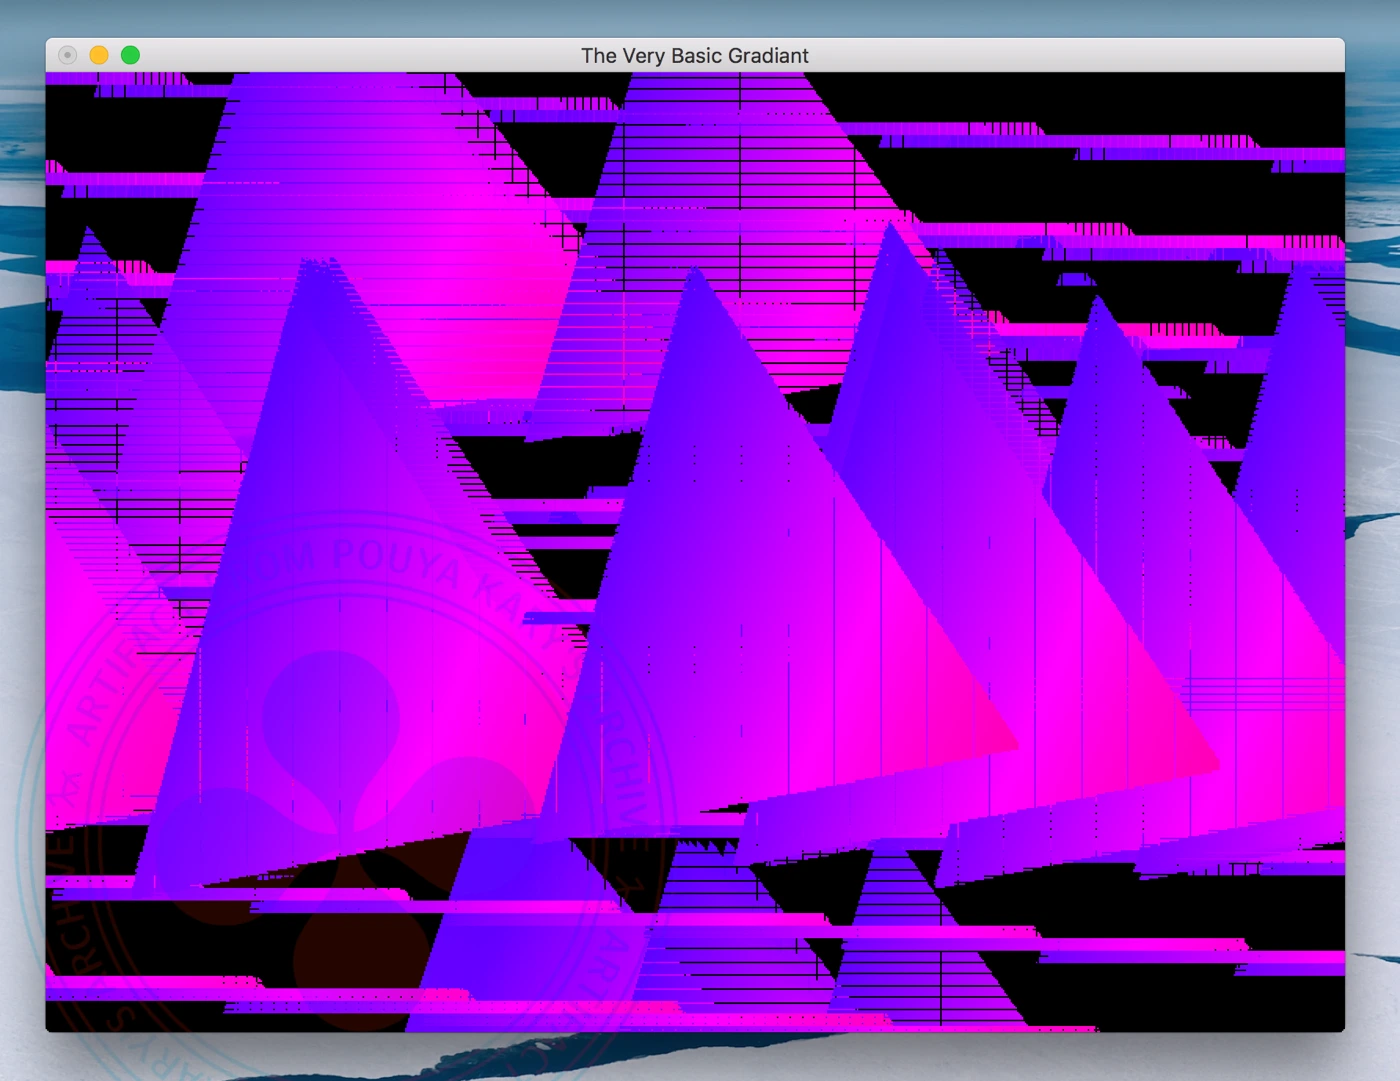
Task: Click the black wedge at canvas bottom-left
Action: (x=90, y=850)
